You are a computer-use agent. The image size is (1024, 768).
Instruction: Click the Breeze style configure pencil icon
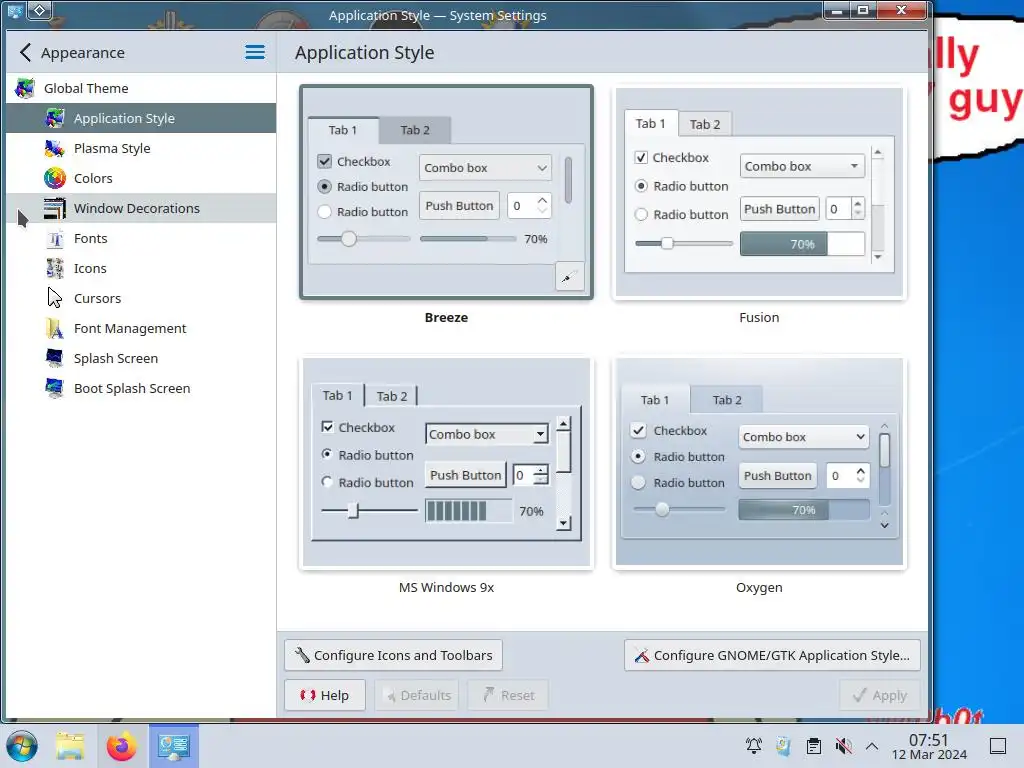point(569,277)
